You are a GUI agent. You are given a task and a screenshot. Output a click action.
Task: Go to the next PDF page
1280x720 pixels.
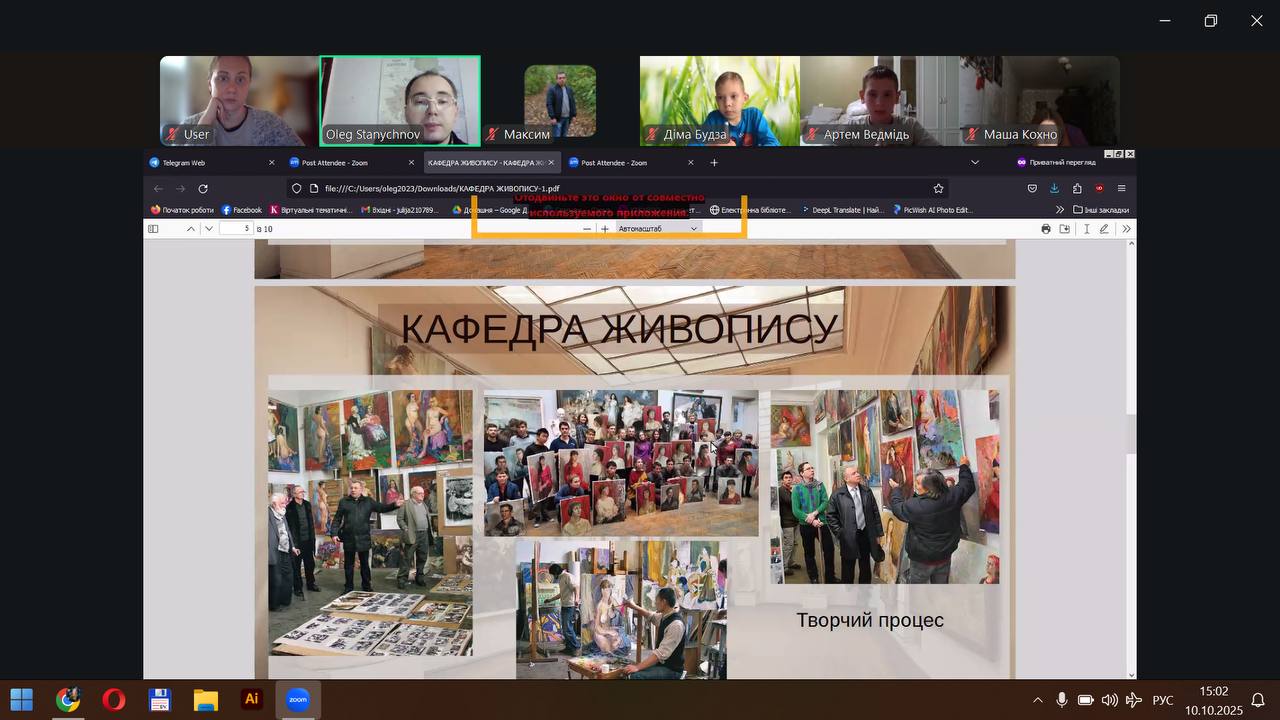[x=208, y=229]
